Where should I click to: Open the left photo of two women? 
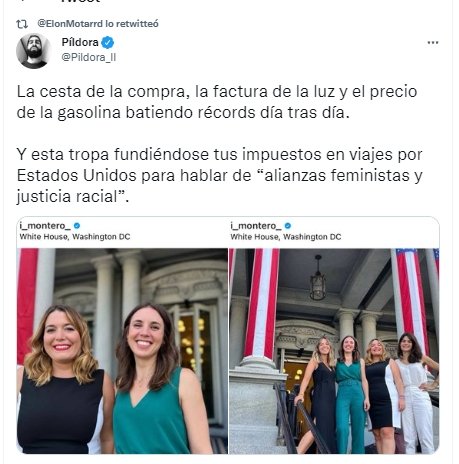pos(122,351)
